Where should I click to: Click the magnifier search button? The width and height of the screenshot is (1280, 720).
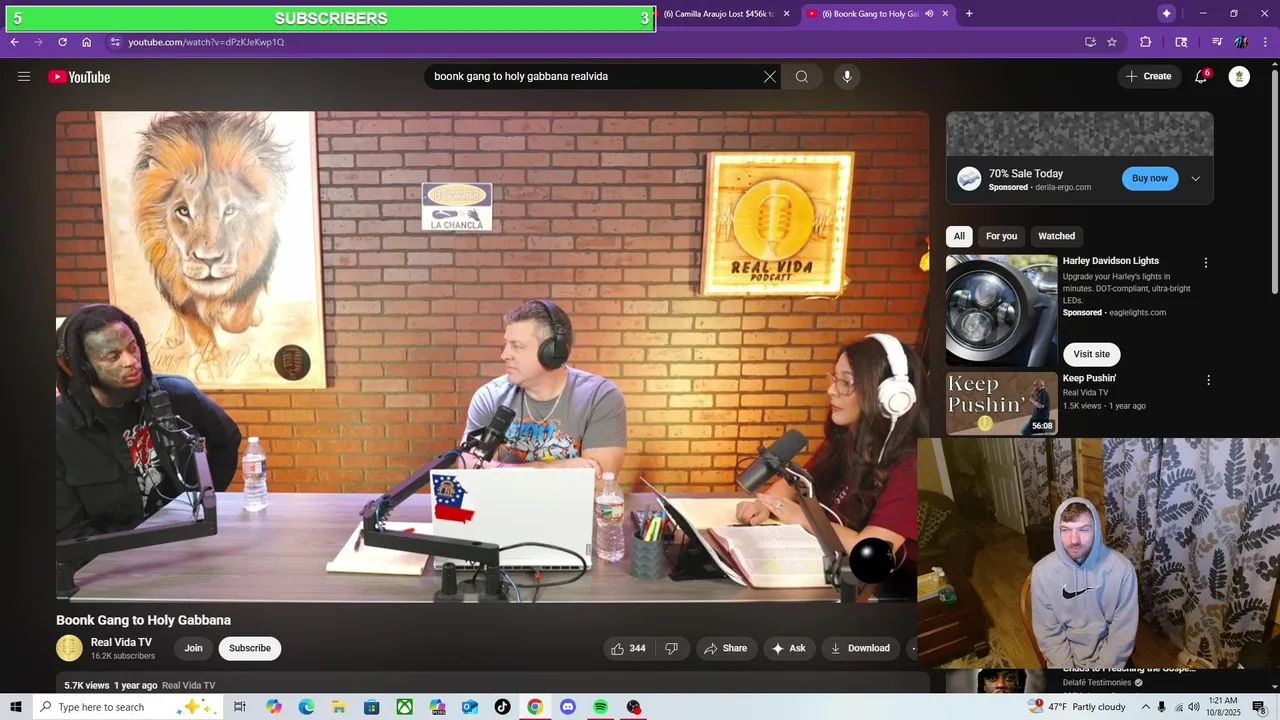pos(802,77)
